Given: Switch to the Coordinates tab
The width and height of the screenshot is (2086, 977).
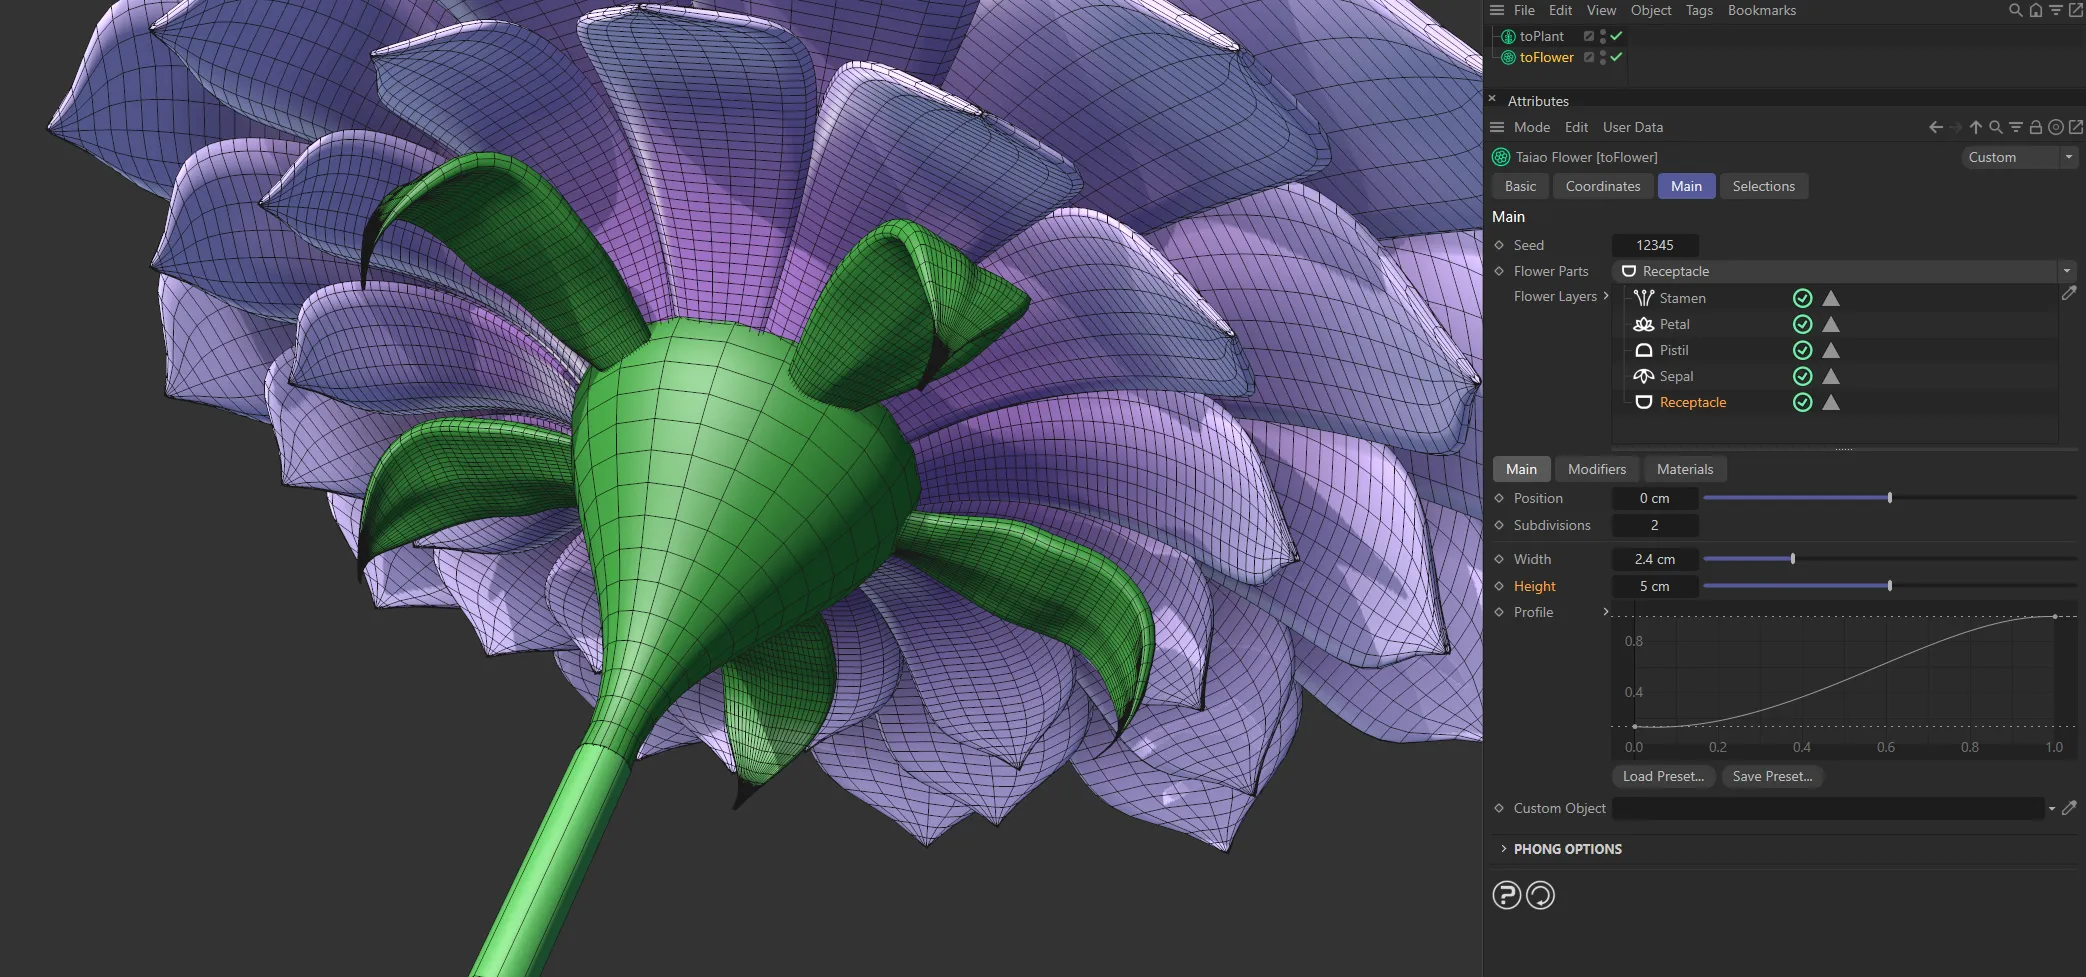Looking at the screenshot, I should 1602,186.
